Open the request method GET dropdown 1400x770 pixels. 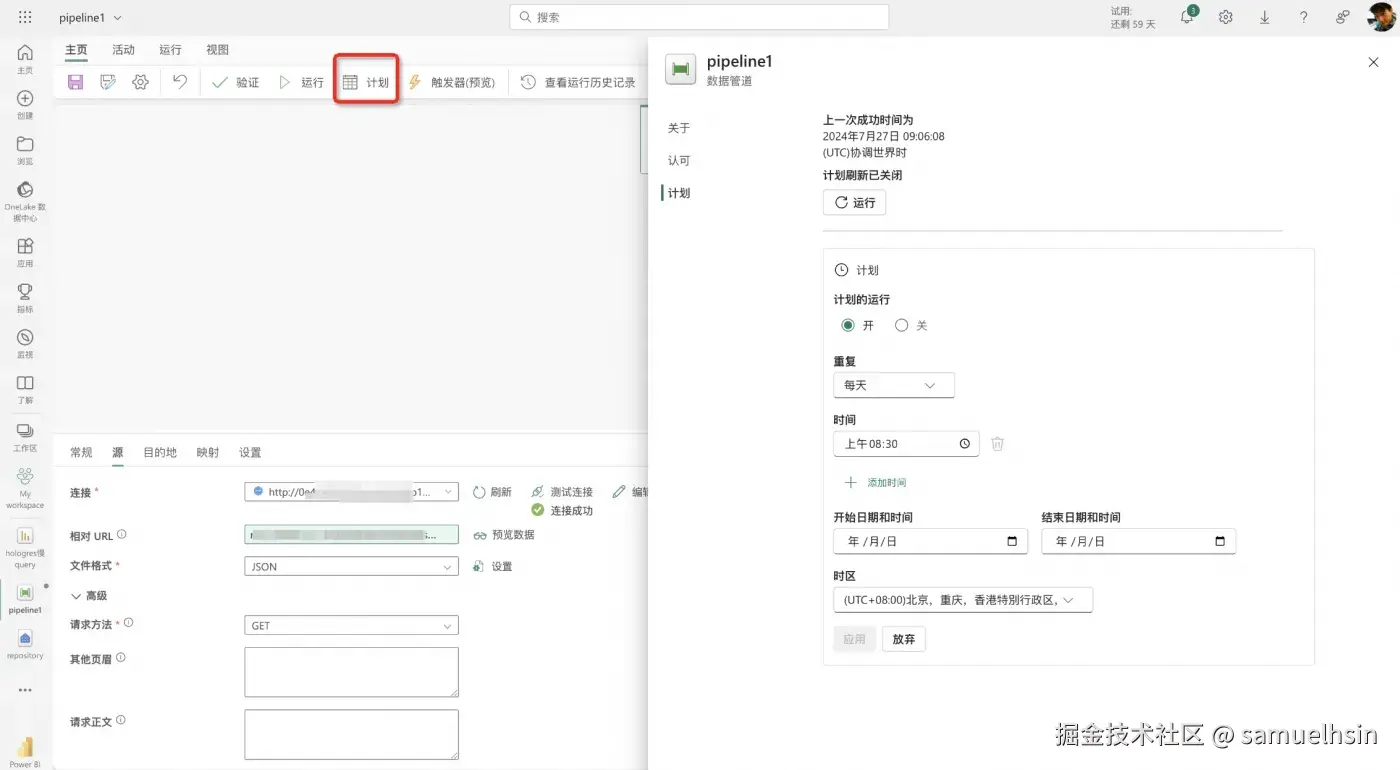point(351,626)
